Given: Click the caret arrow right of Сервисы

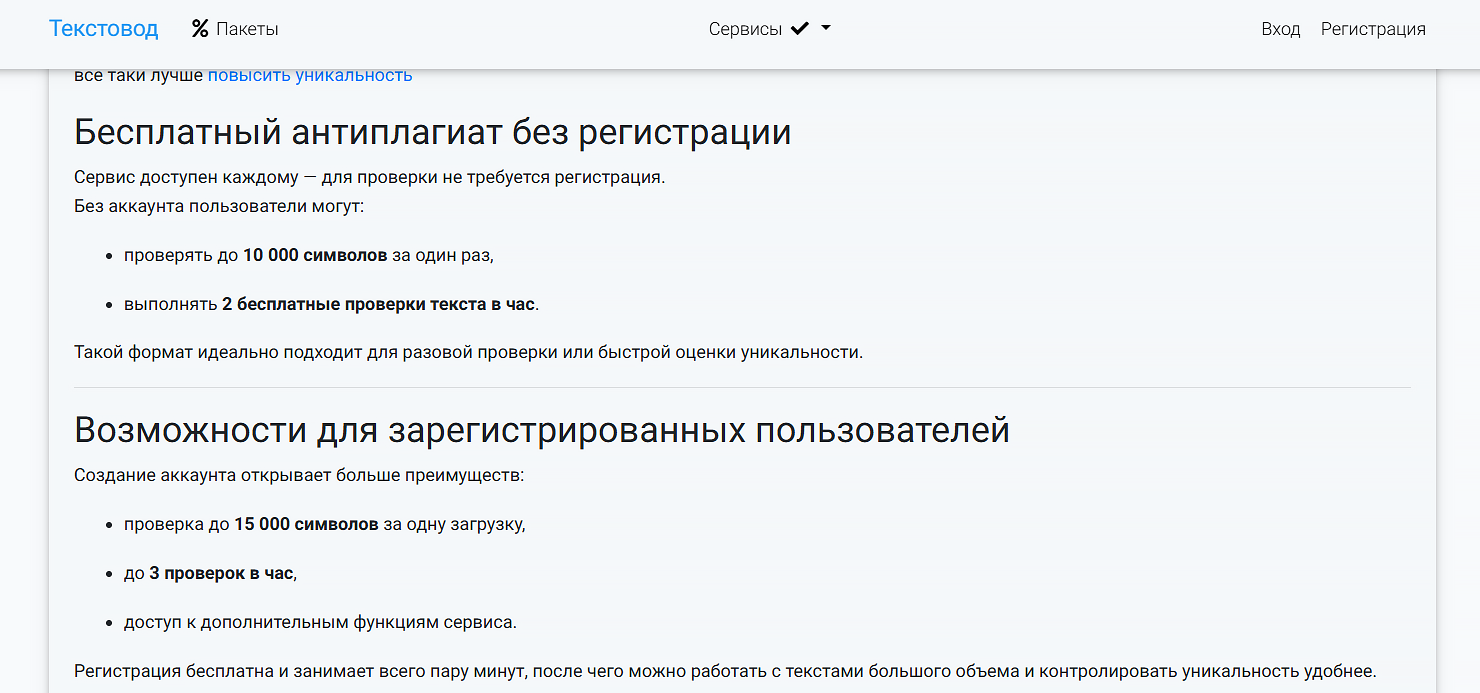Looking at the screenshot, I should click(824, 28).
